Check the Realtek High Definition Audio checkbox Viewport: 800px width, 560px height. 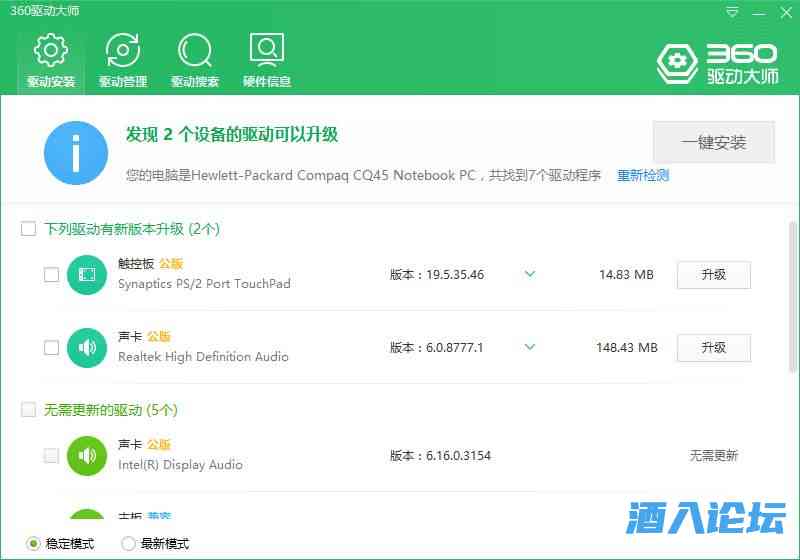coord(52,348)
